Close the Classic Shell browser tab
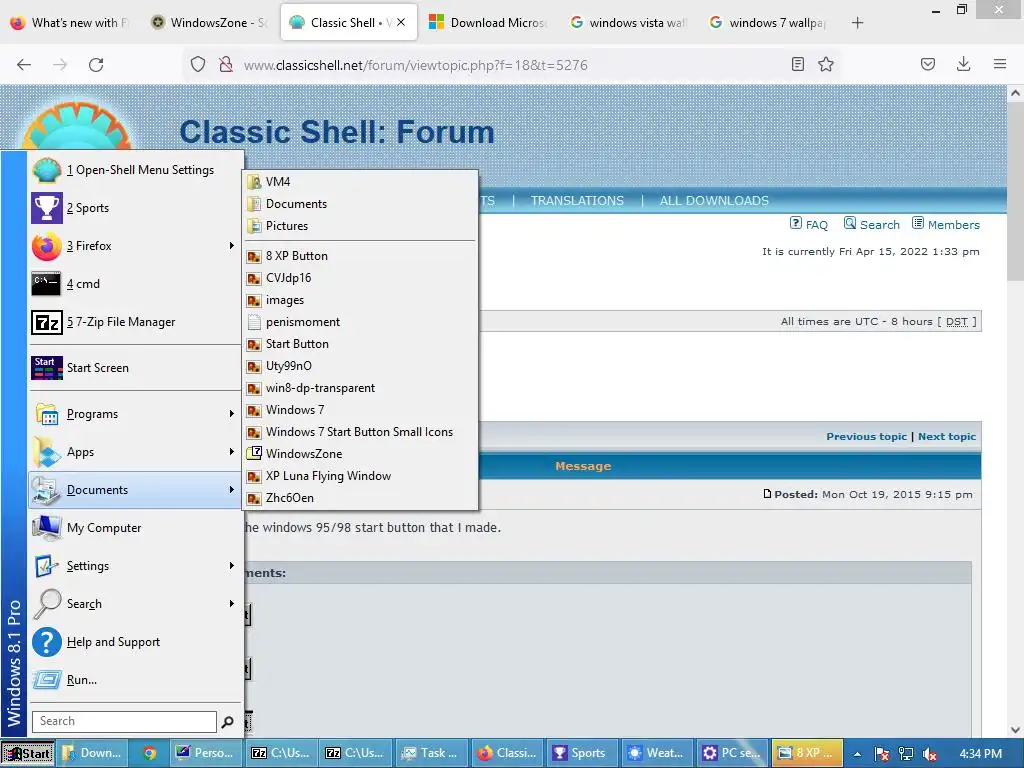Viewport: 1024px width, 768px height. click(401, 22)
